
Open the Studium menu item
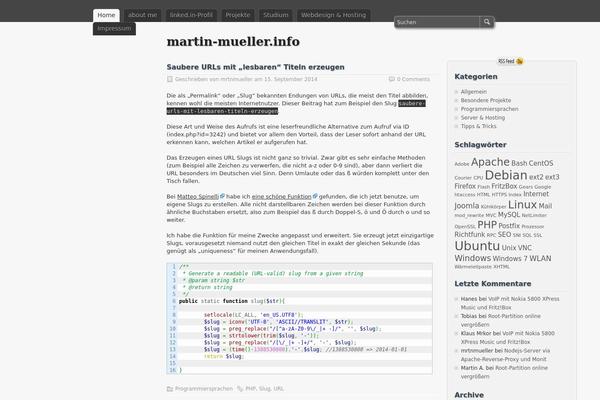pyautogui.click(x=276, y=15)
